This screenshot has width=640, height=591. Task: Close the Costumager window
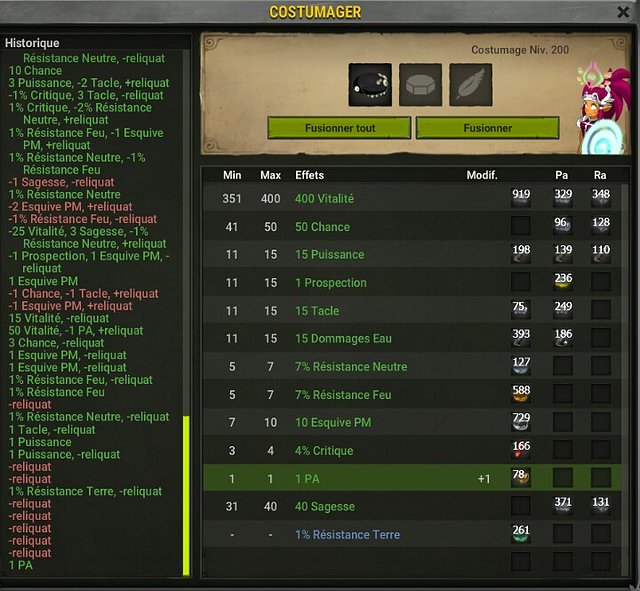[x=623, y=12]
